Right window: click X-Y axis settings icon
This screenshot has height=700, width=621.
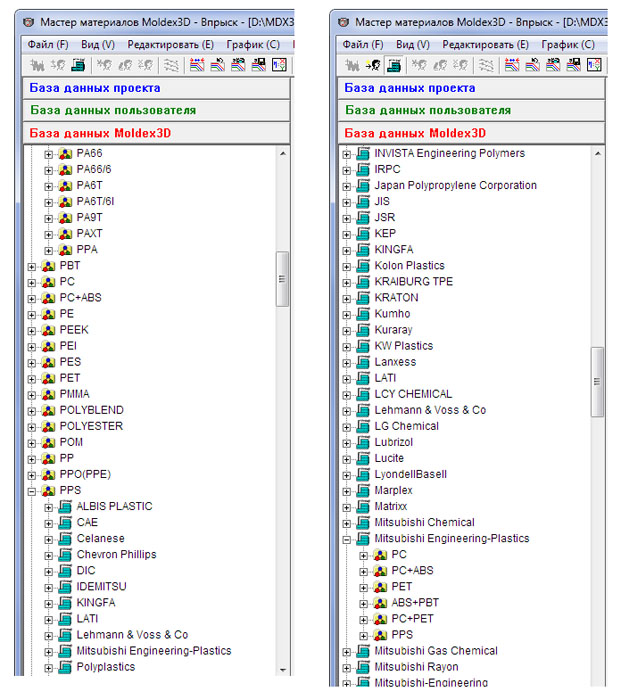click(x=594, y=65)
